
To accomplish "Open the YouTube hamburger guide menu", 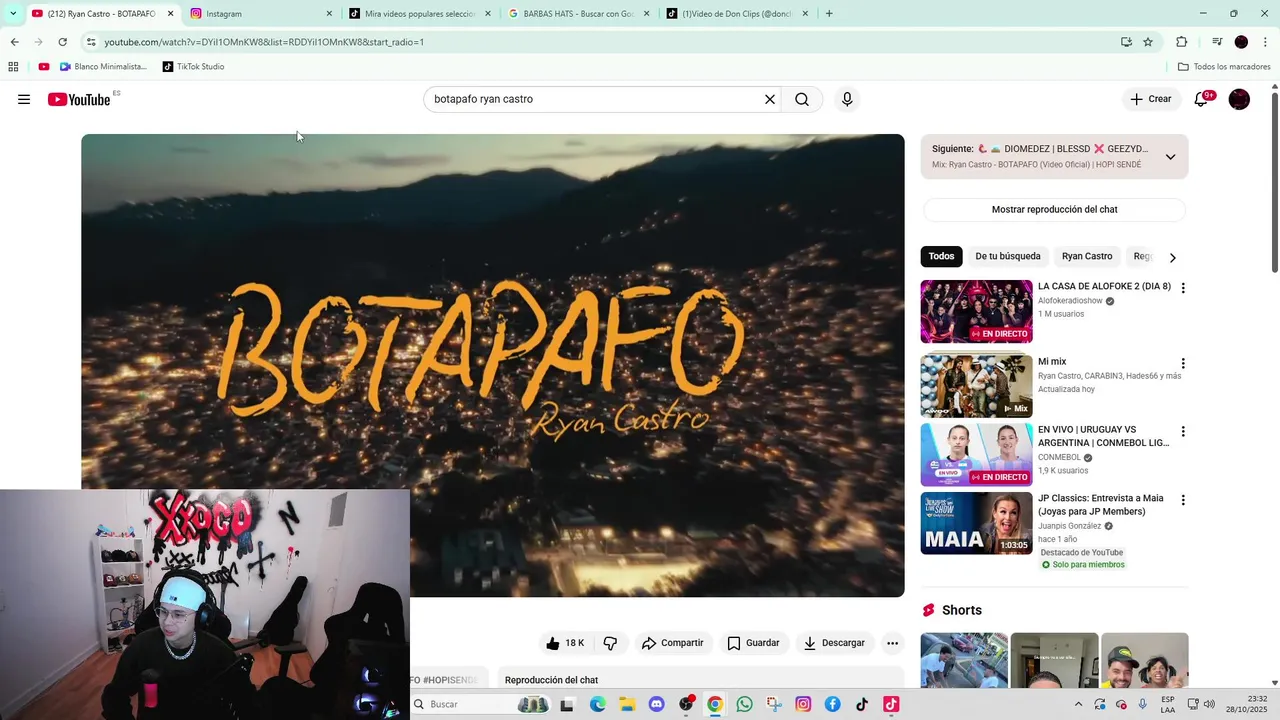I will [24, 99].
